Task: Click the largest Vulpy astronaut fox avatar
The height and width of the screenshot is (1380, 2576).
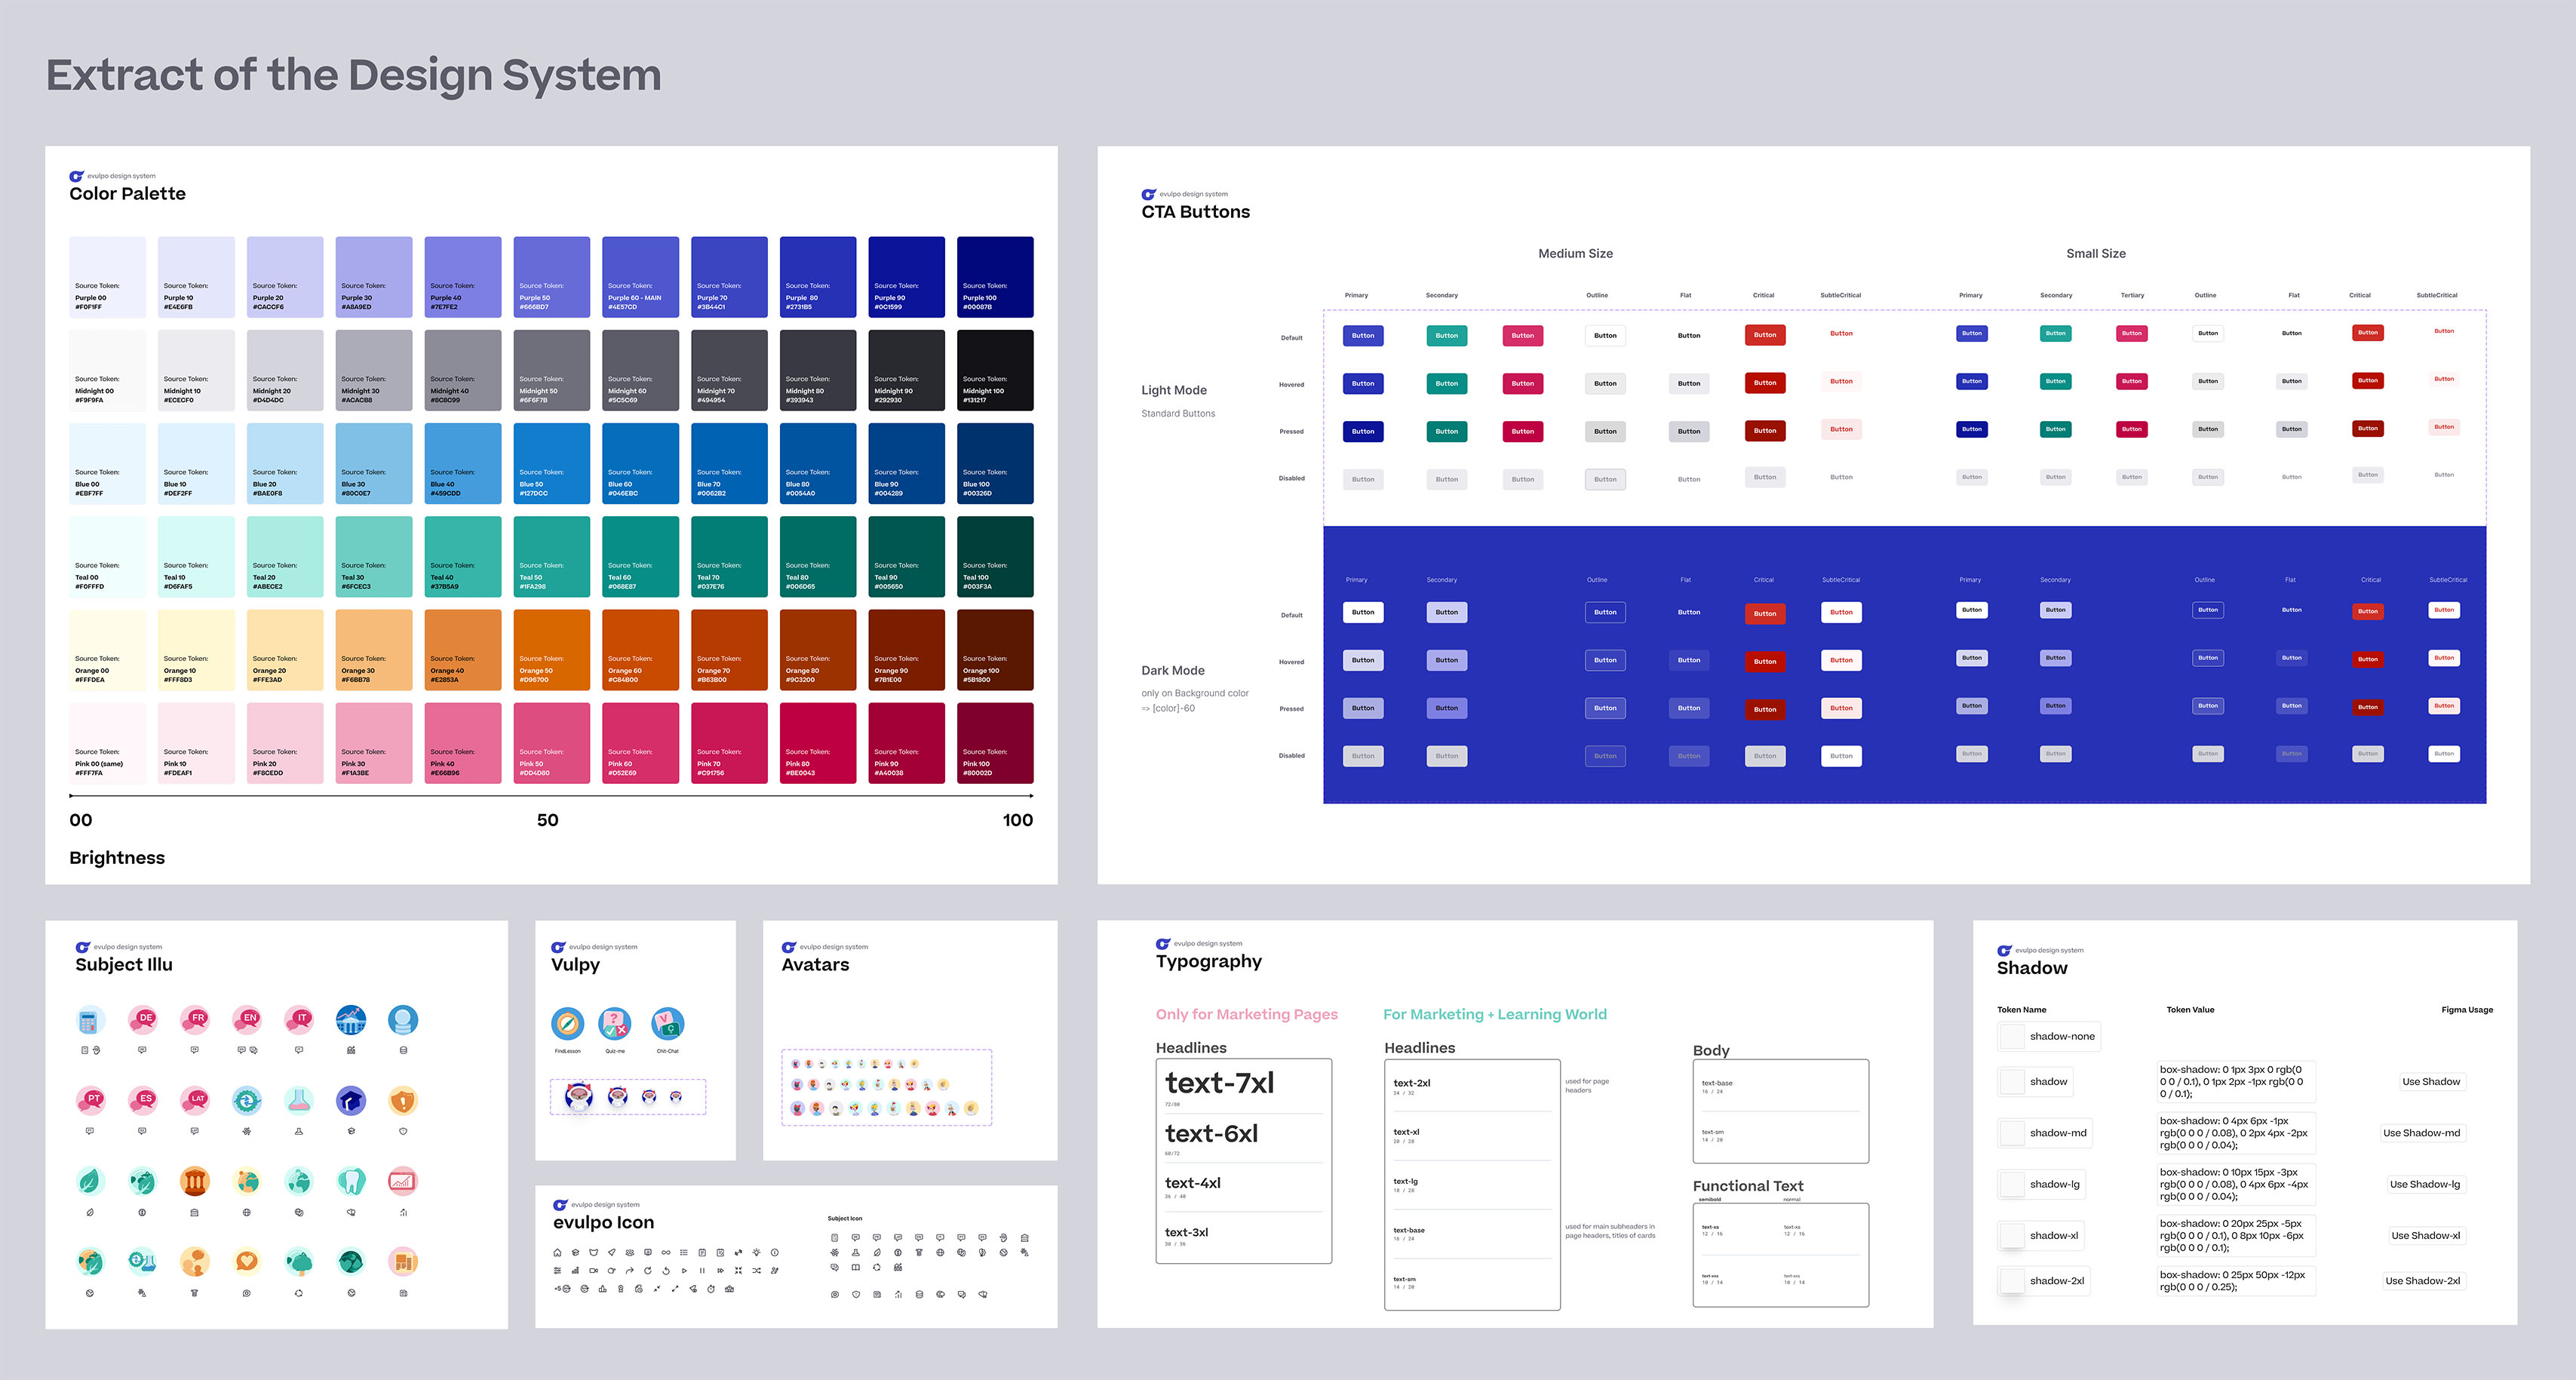Action: (x=579, y=1097)
